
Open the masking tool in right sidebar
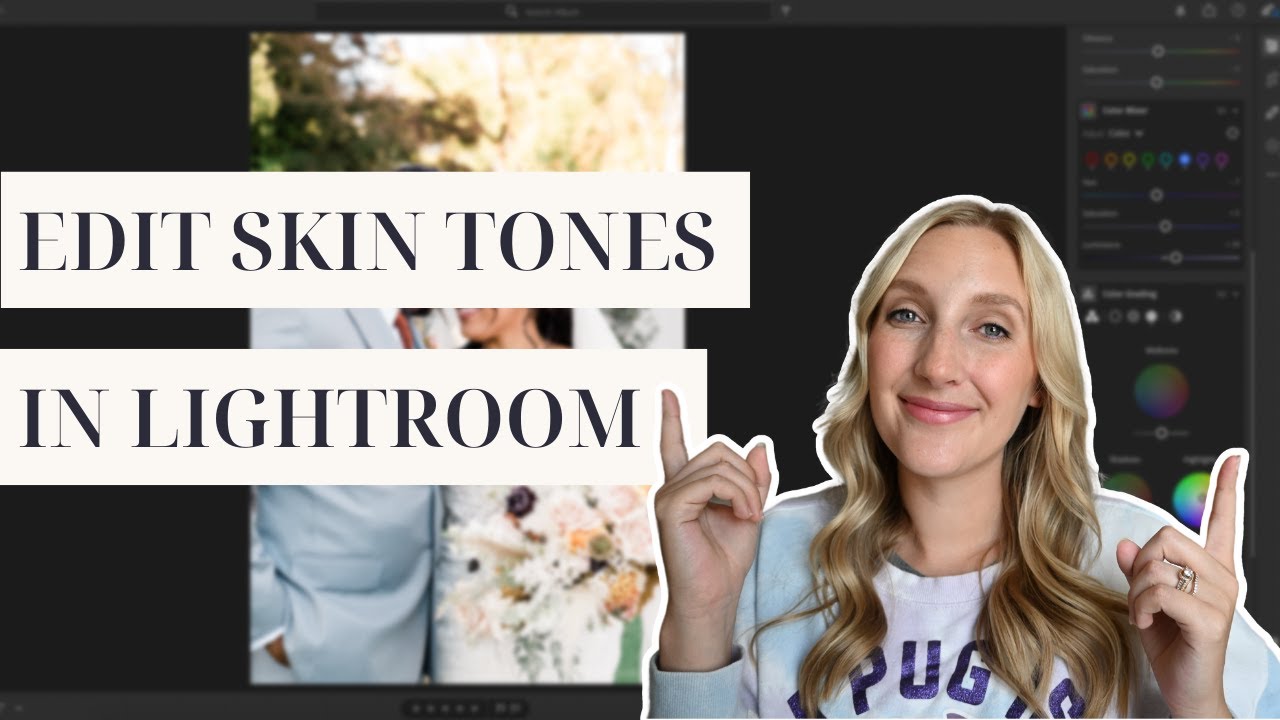[x=1271, y=146]
